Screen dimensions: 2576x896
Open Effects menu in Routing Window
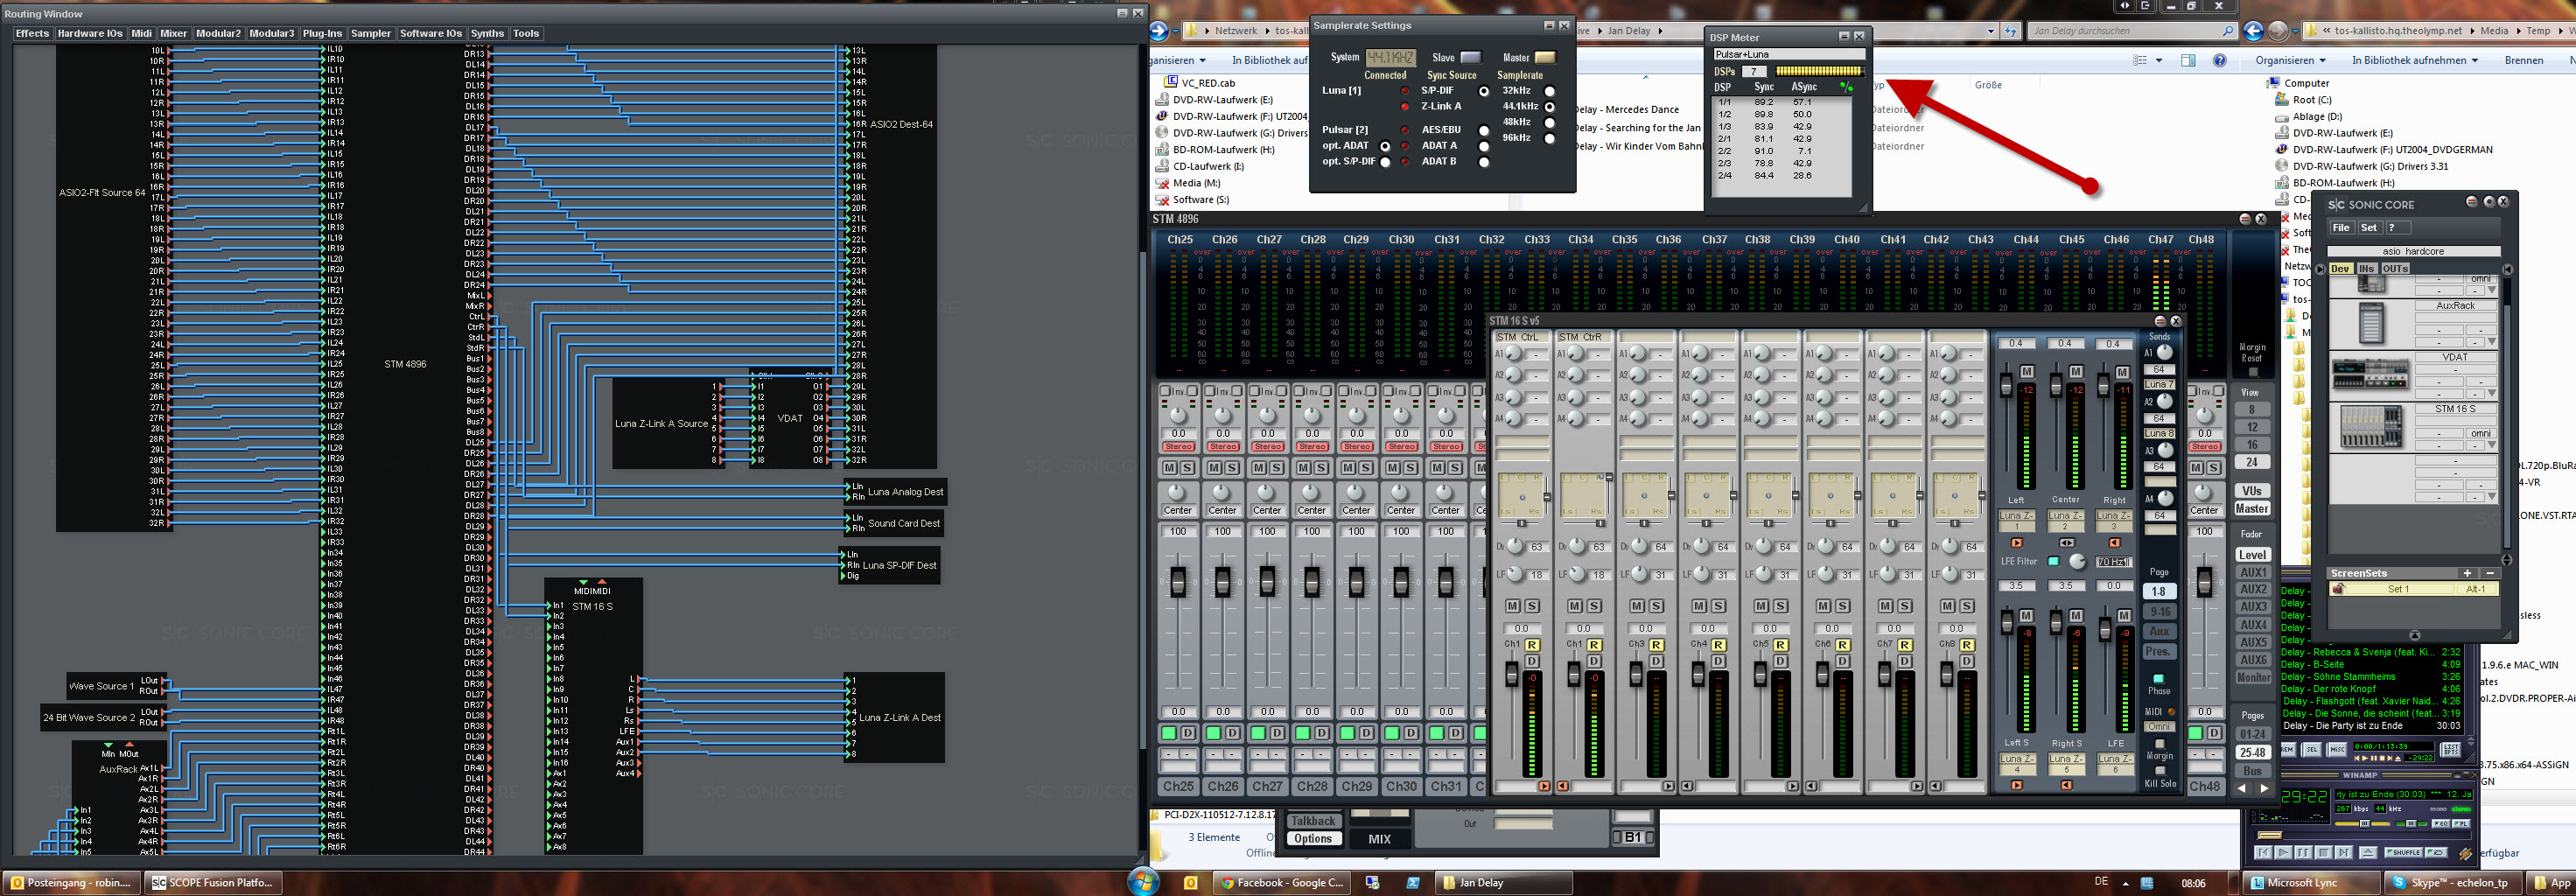pyautogui.click(x=32, y=33)
